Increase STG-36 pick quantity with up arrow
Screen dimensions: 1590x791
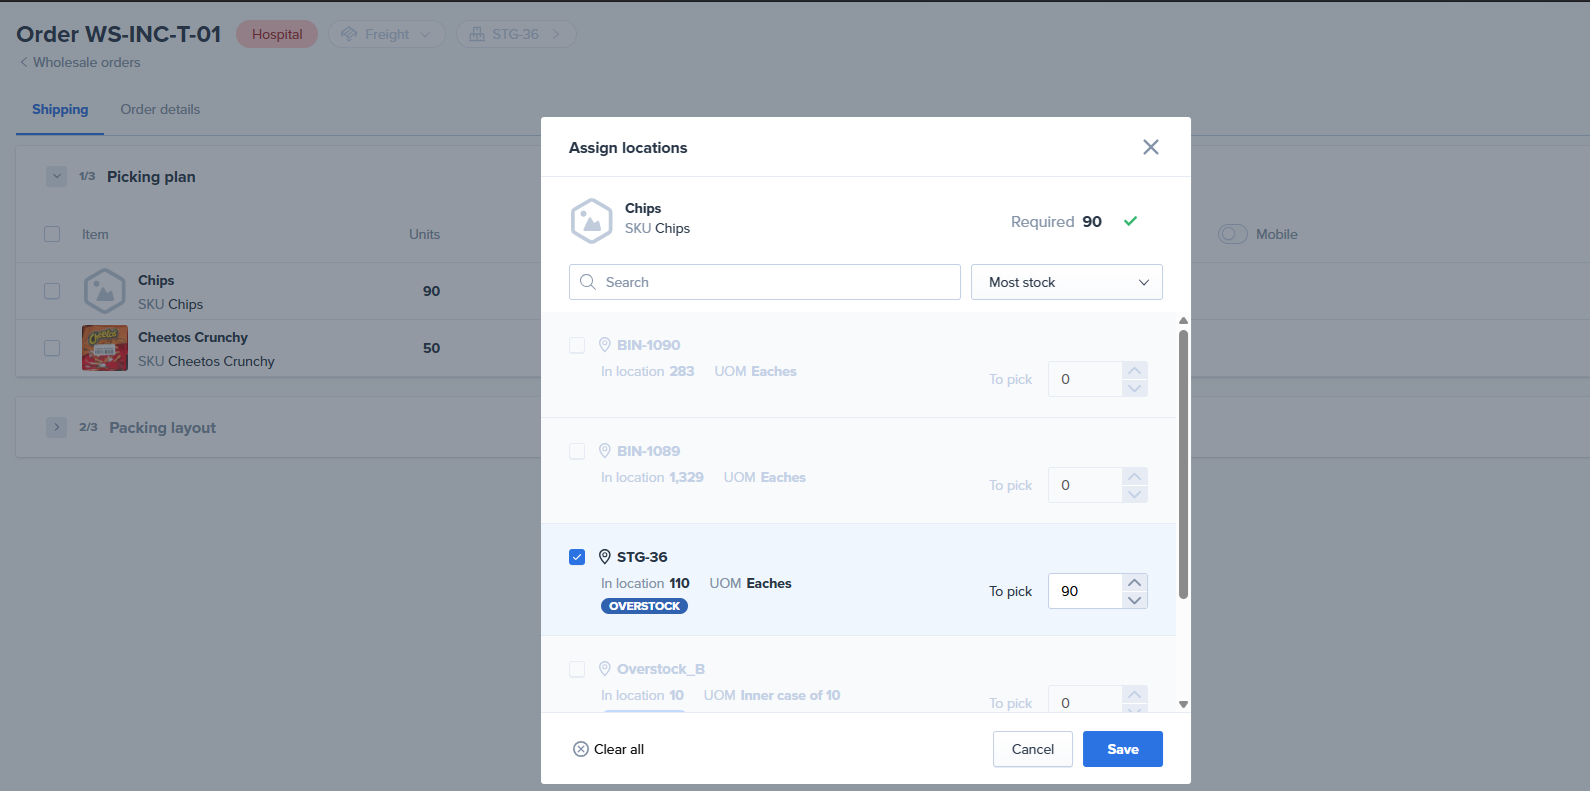[x=1134, y=582]
